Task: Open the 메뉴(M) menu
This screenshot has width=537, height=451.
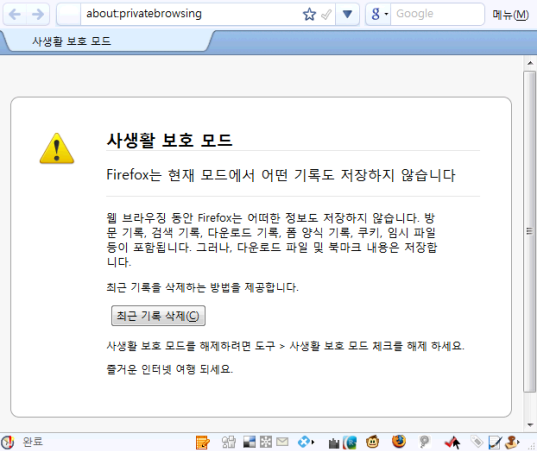Action: point(510,14)
